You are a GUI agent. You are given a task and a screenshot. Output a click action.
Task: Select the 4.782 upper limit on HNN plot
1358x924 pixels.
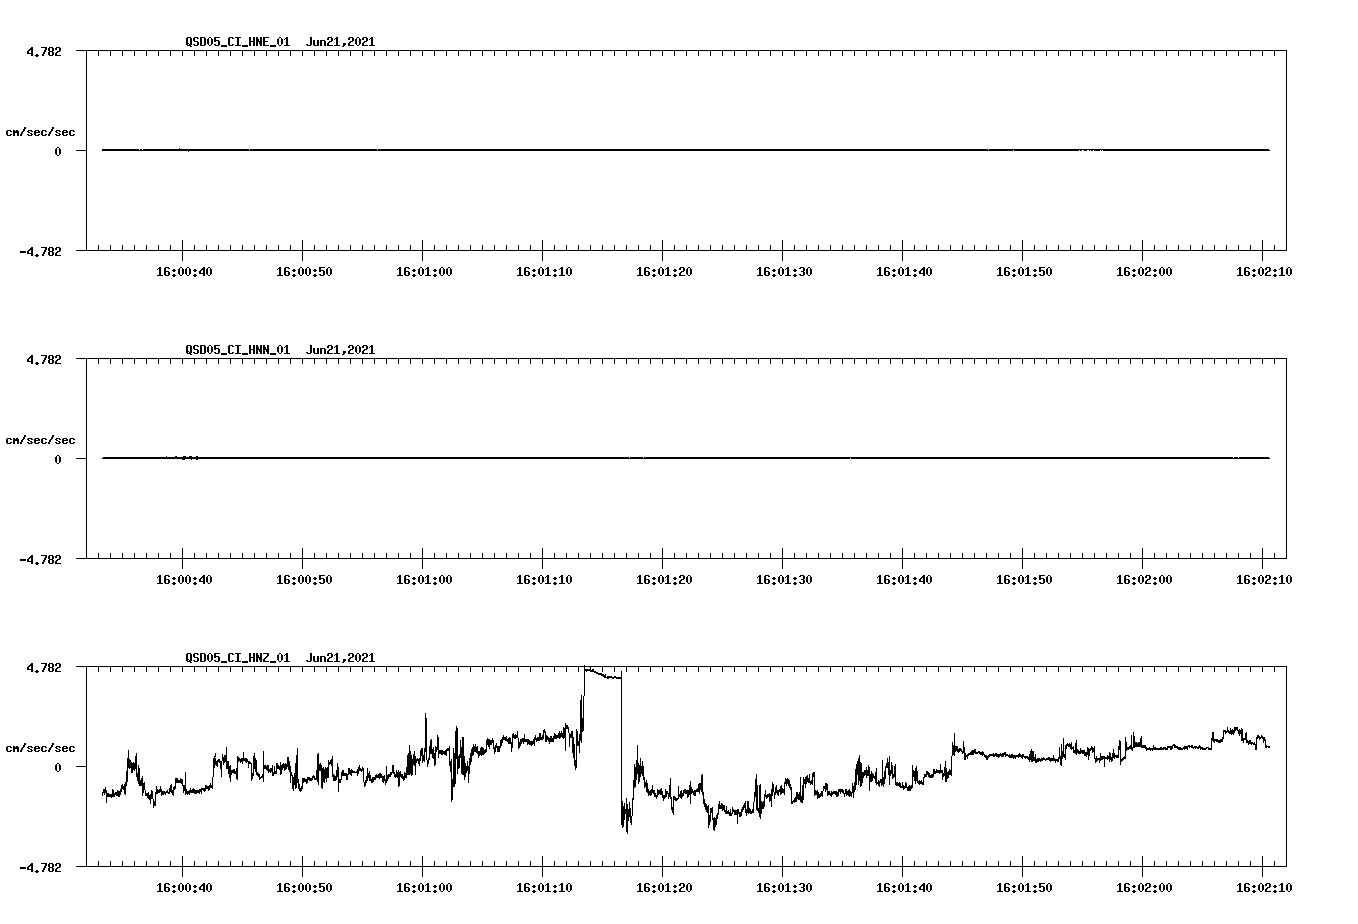coord(43,359)
